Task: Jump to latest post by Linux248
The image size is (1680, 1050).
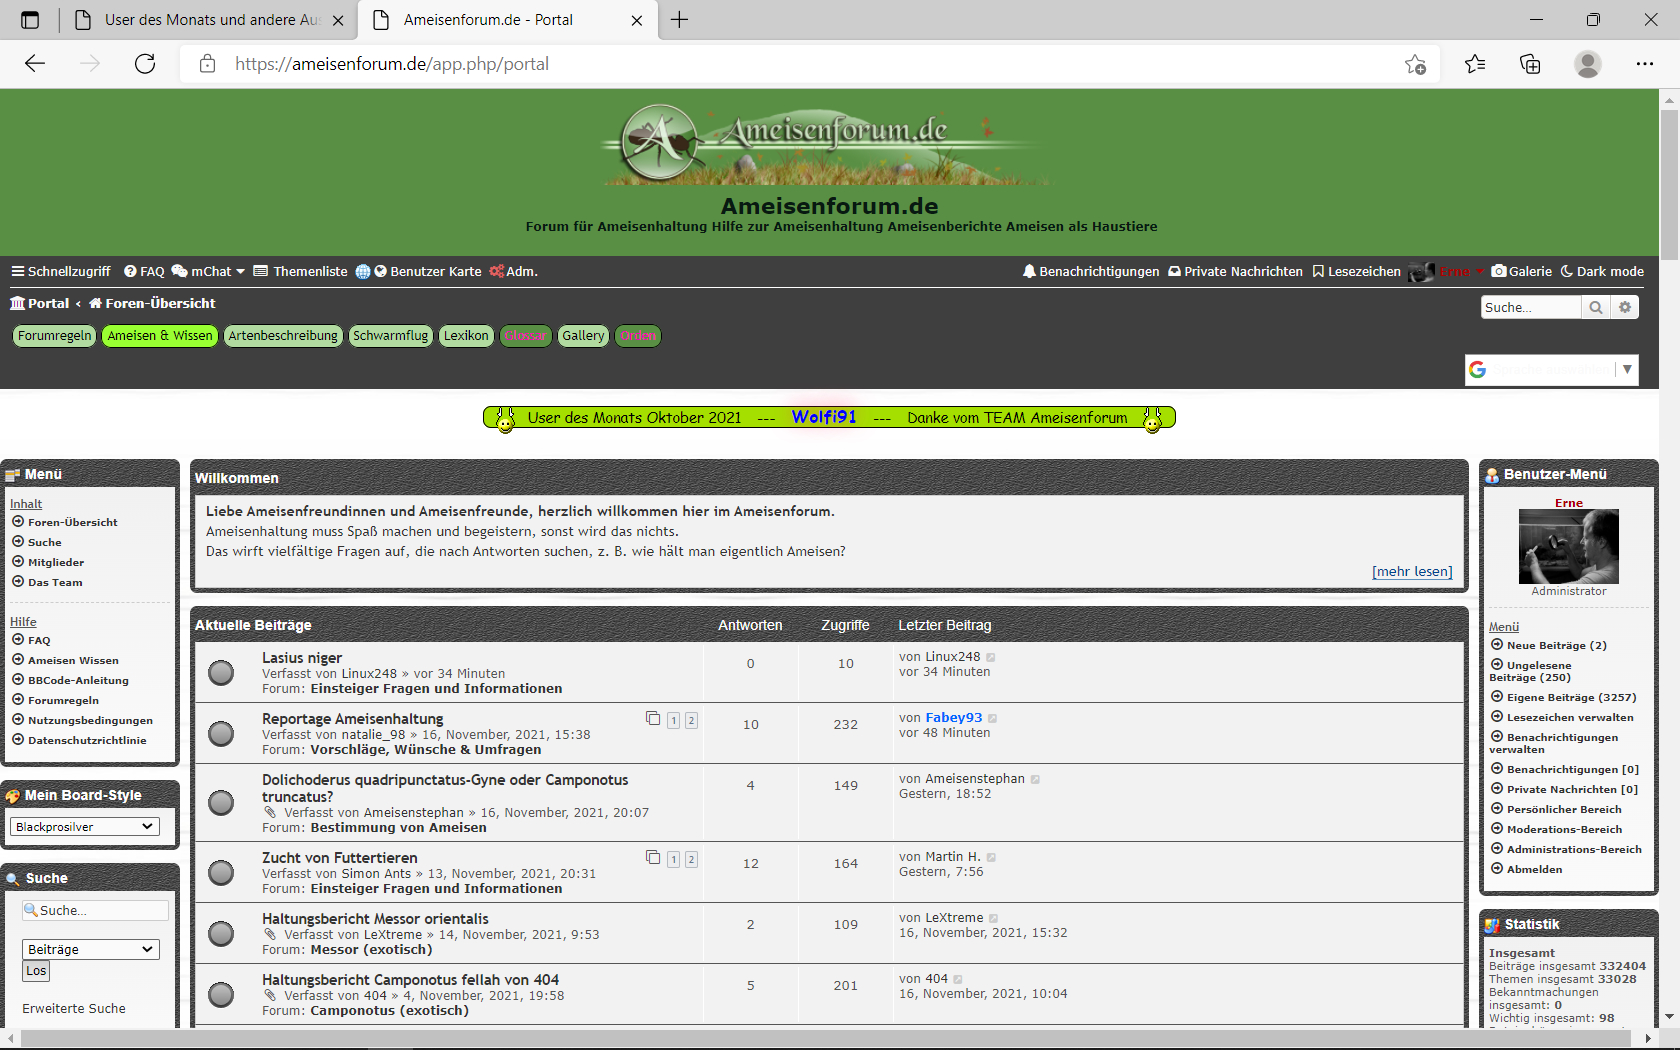Action: (991, 658)
